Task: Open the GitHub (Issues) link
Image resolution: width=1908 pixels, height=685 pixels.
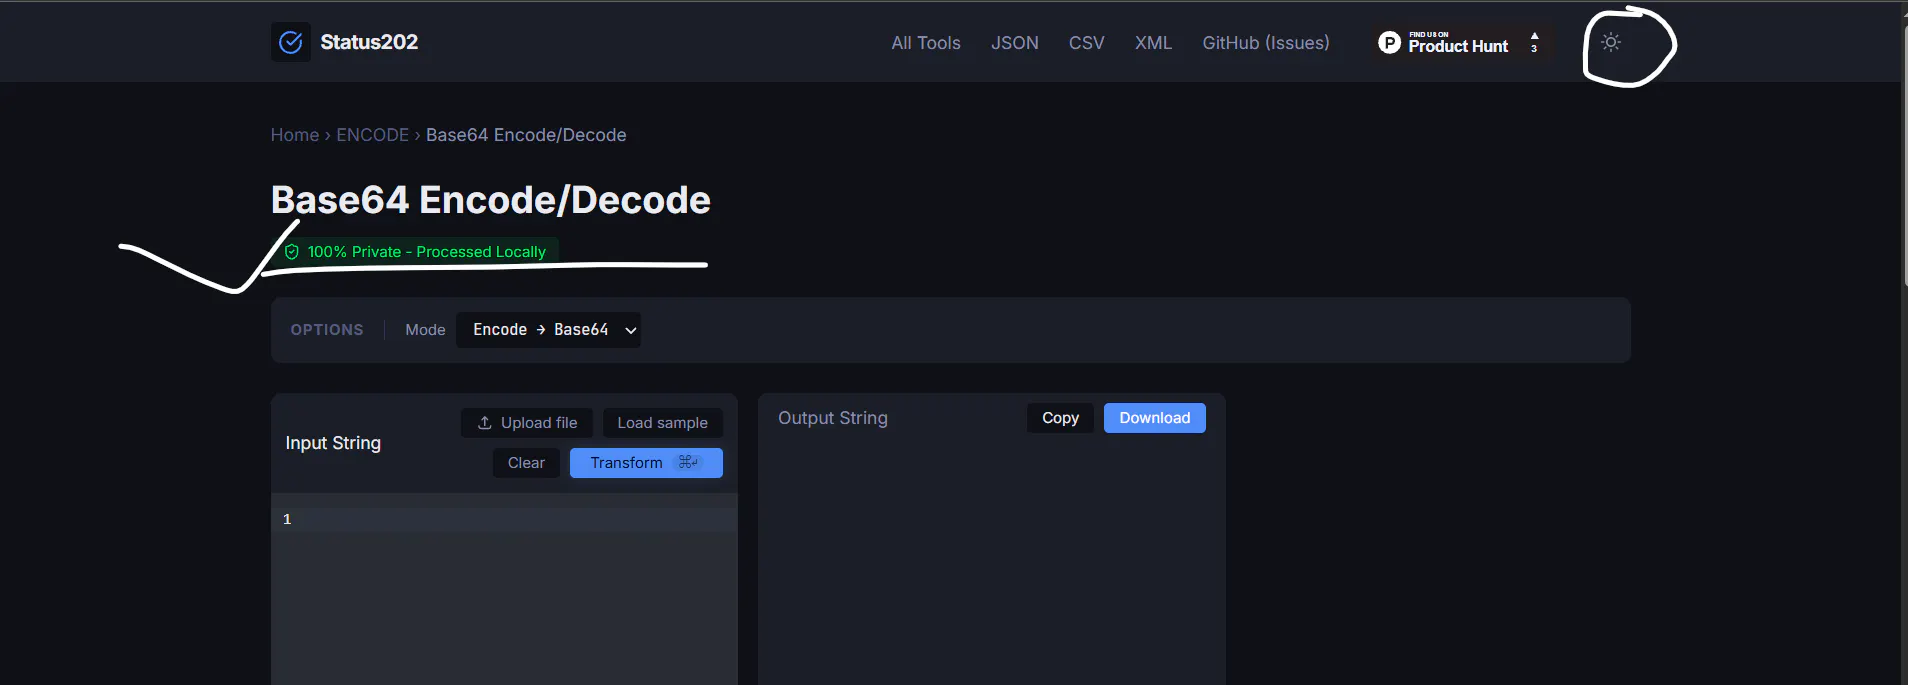Action: coord(1266,43)
